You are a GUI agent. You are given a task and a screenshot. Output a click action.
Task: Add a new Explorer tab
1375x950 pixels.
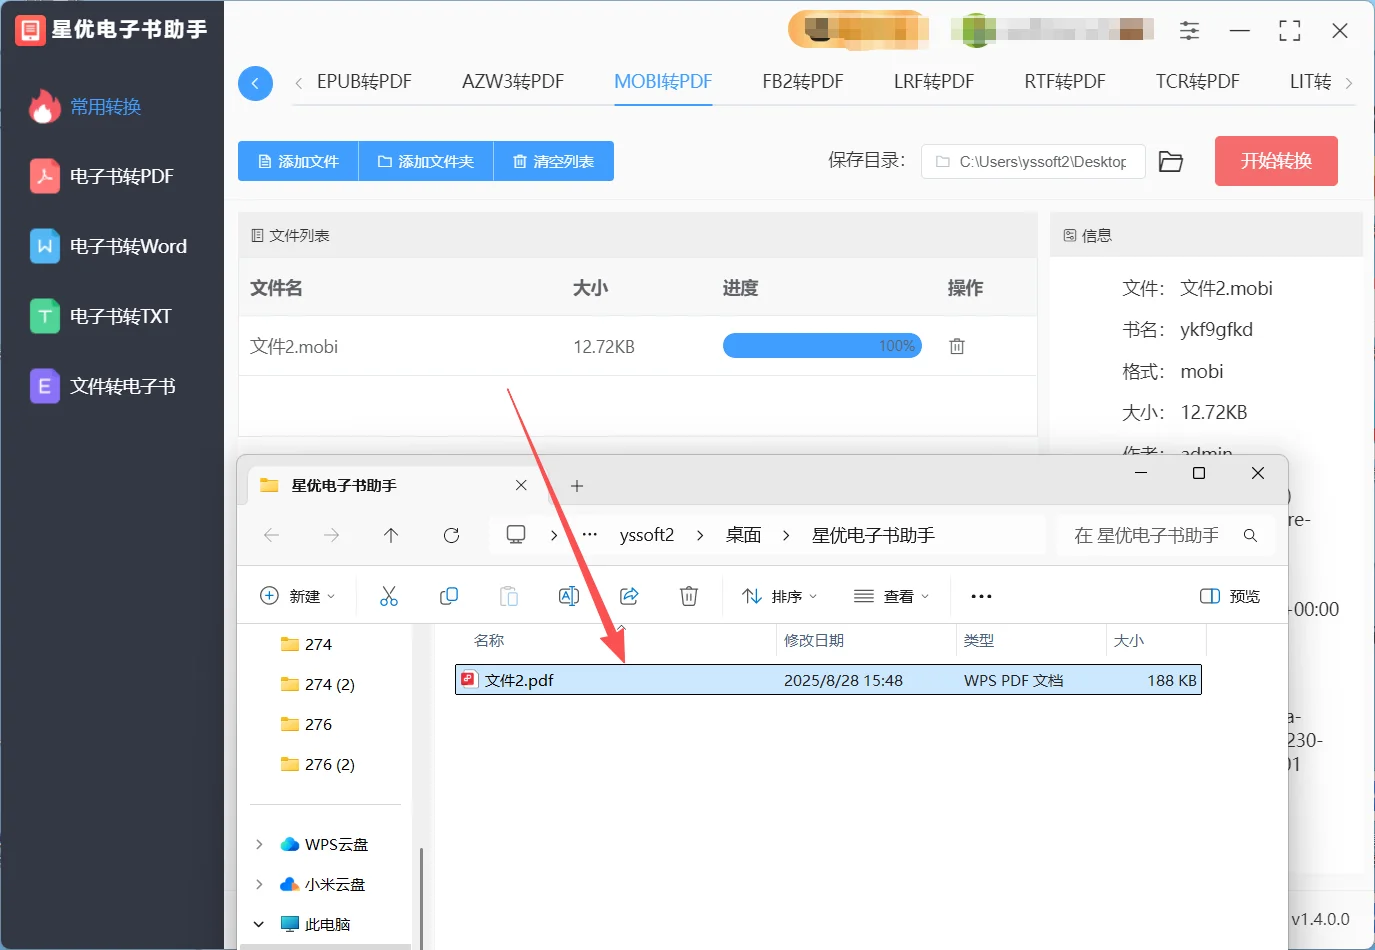tap(577, 486)
